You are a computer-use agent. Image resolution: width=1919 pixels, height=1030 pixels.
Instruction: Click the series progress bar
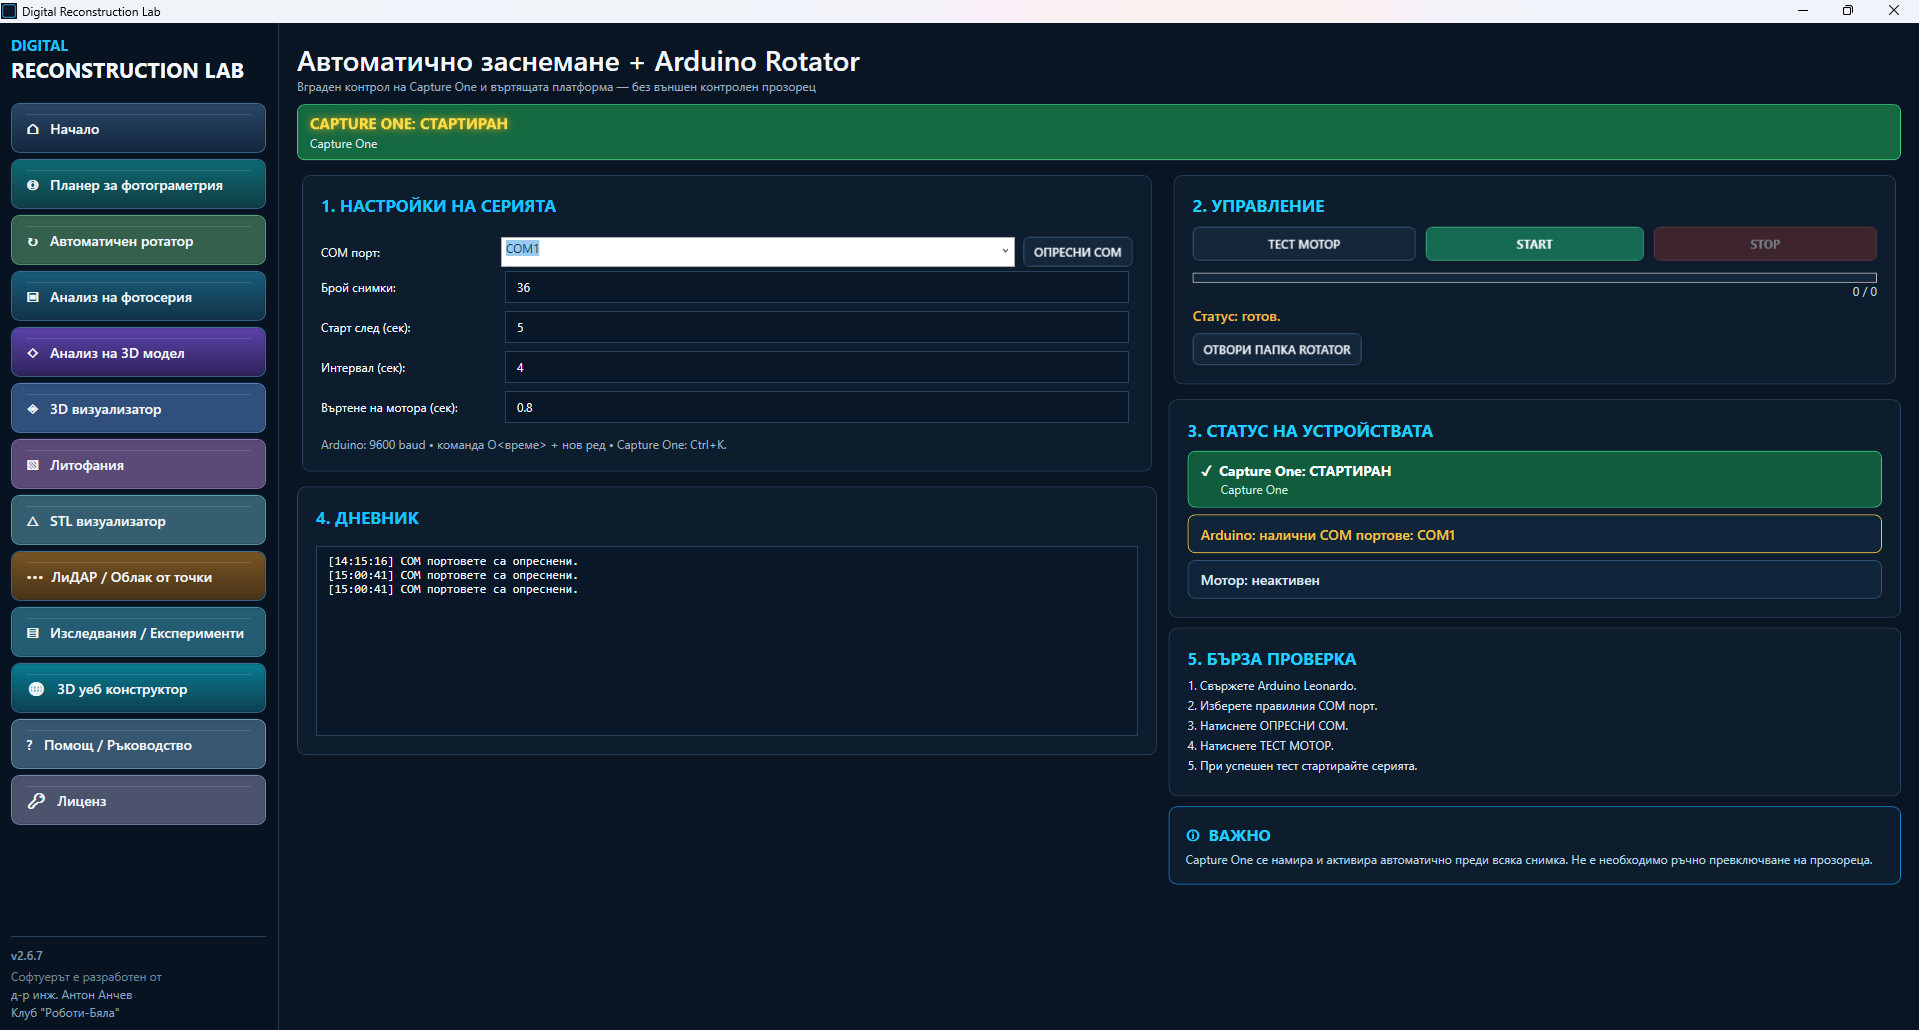pyautogui.click(x=1534, y=278)
